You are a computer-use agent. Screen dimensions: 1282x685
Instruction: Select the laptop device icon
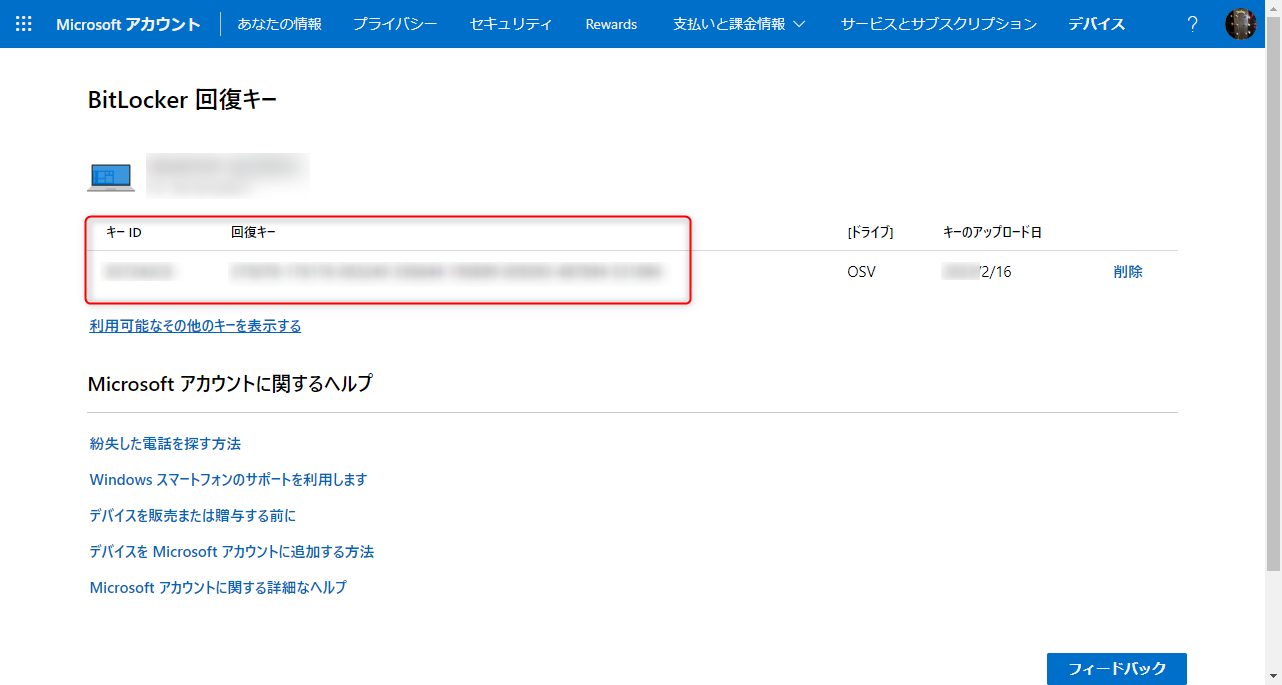click(x=110, y=175)
